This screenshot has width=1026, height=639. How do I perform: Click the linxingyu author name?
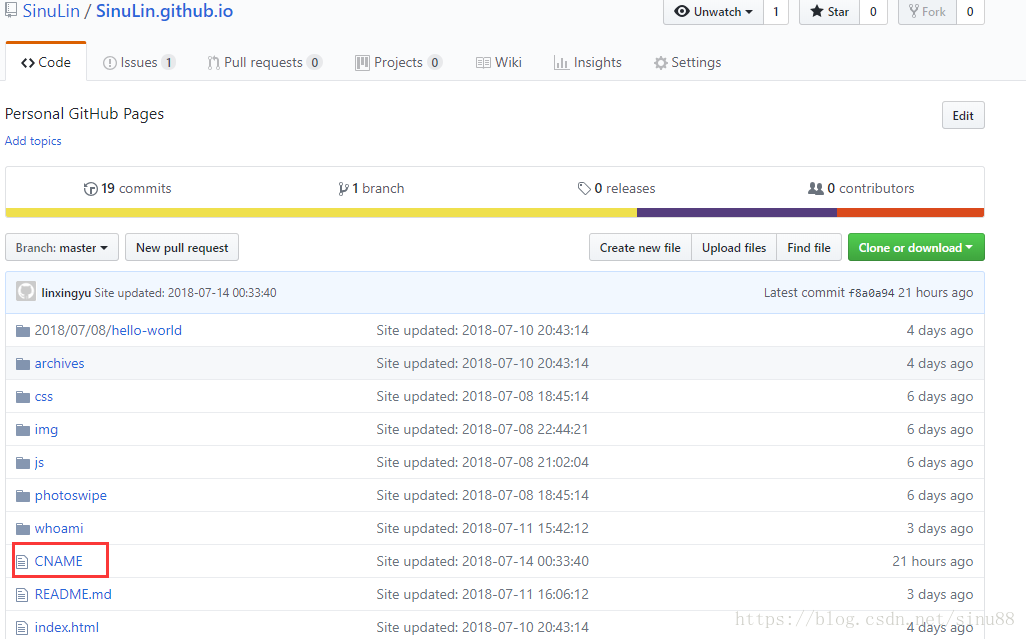coord(66,293)
